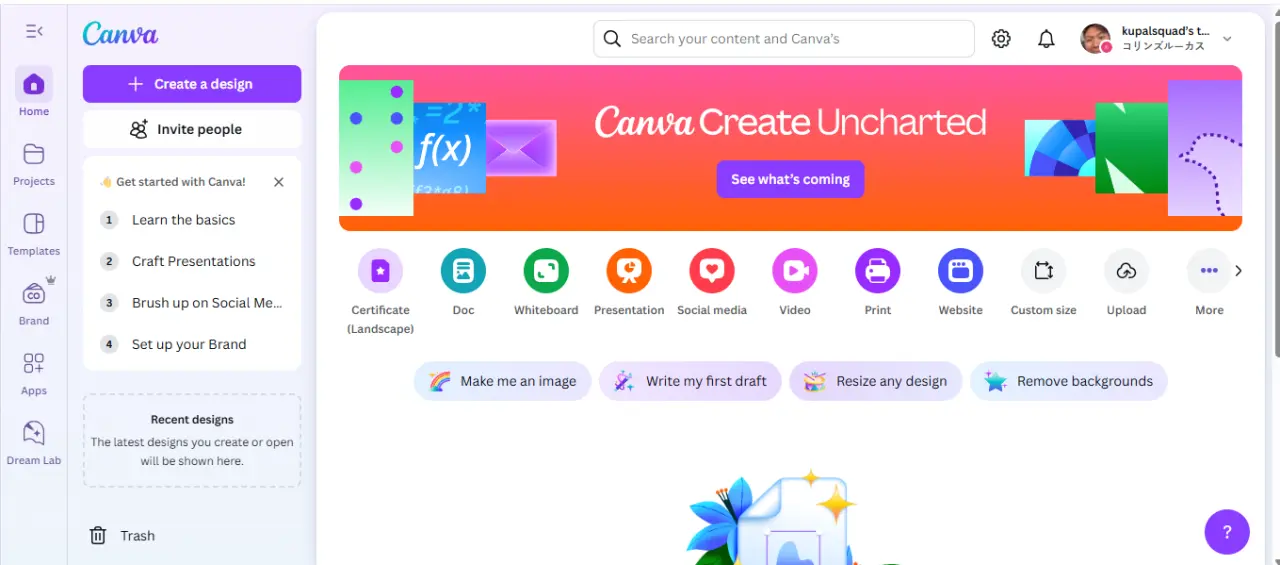Open Trash in the side panel
Viewport: 1280px width, 565px height.
pyautogui.click(x=122, y=536)
